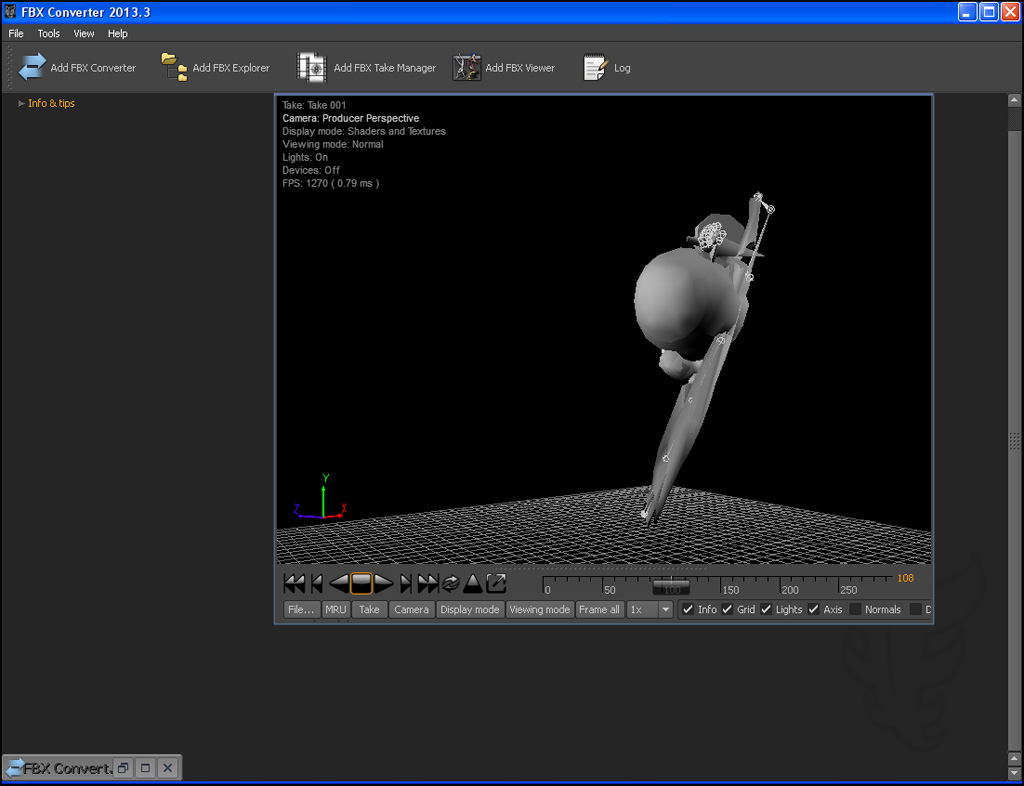The height and width of the screenshot is (786, 1024).
Task: Maximize the docked FBX Converter sub-window
Action: pos(146,768)
